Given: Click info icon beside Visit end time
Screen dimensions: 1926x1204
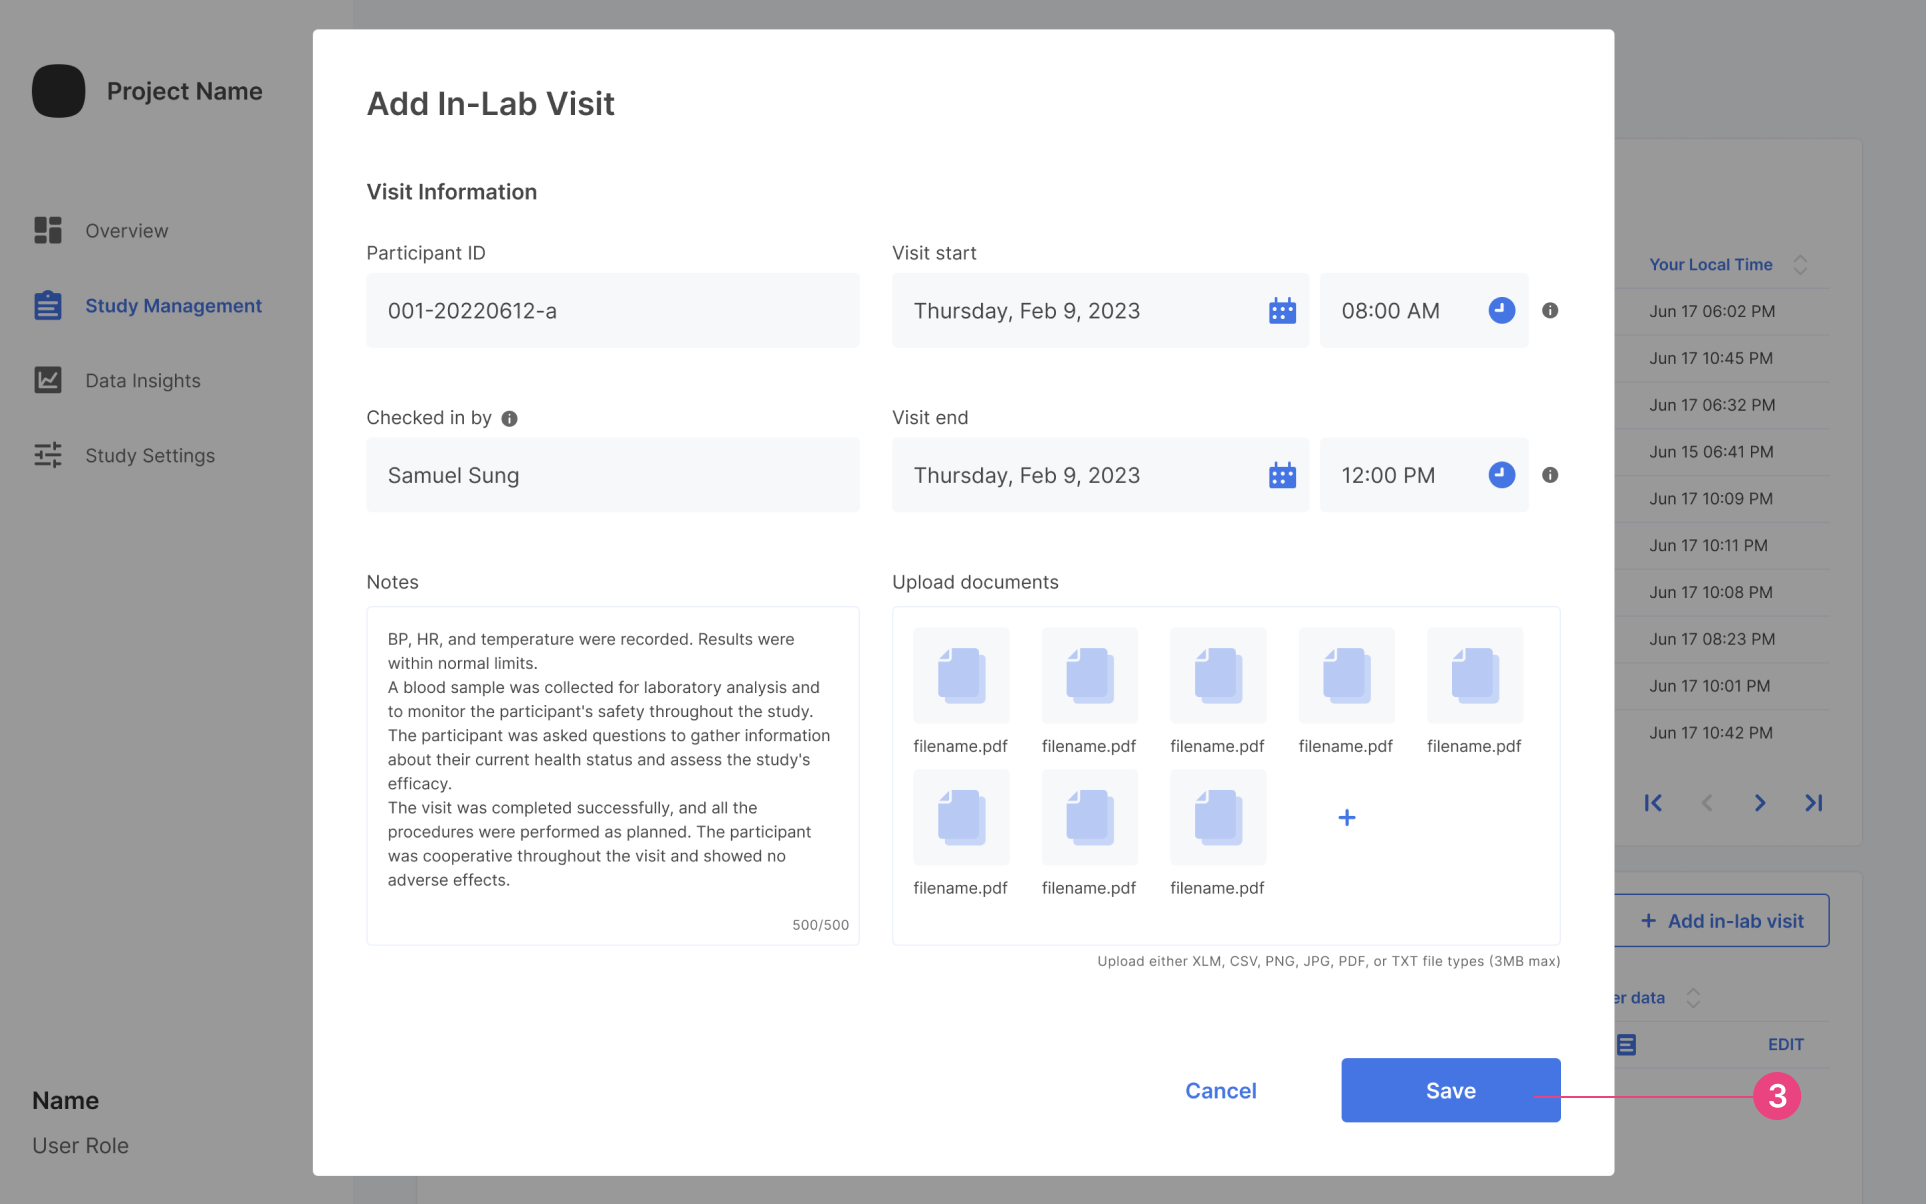Looking at the screenshot, I should point(1550,475).
